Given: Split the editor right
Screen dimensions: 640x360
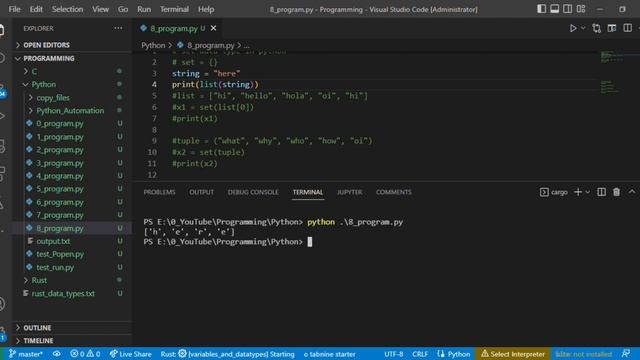Looking at the screenshot, I should 627,28.
